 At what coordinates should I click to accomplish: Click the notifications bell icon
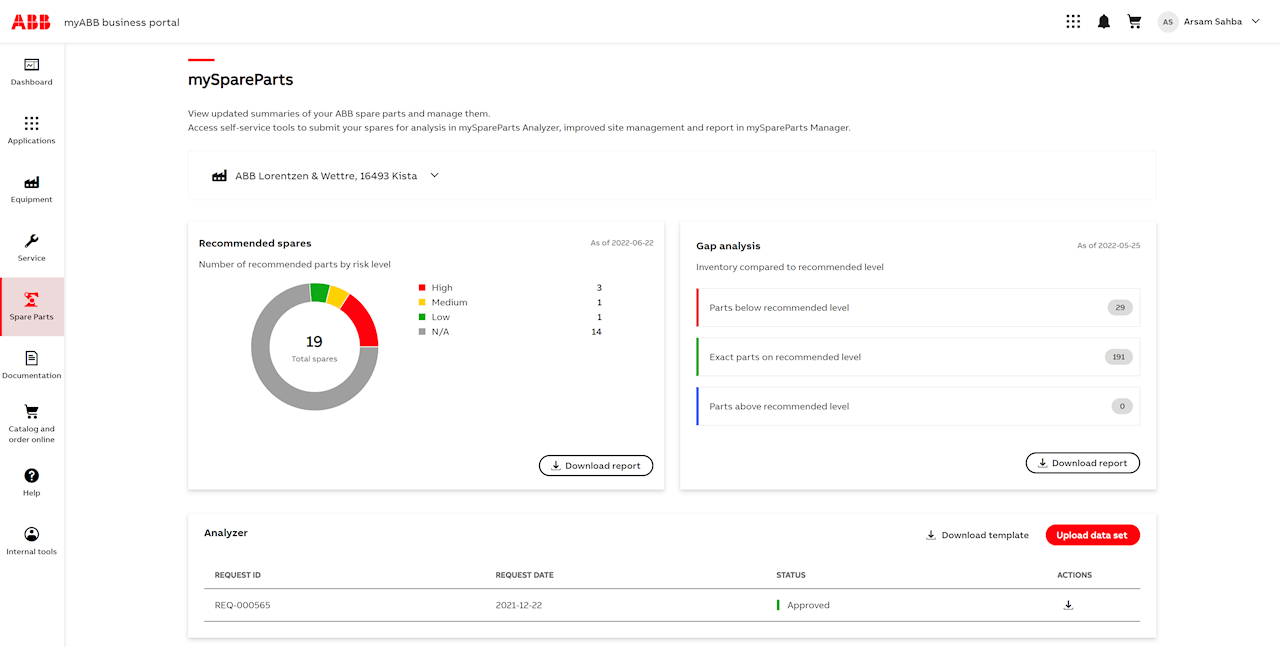point(1104,21)
